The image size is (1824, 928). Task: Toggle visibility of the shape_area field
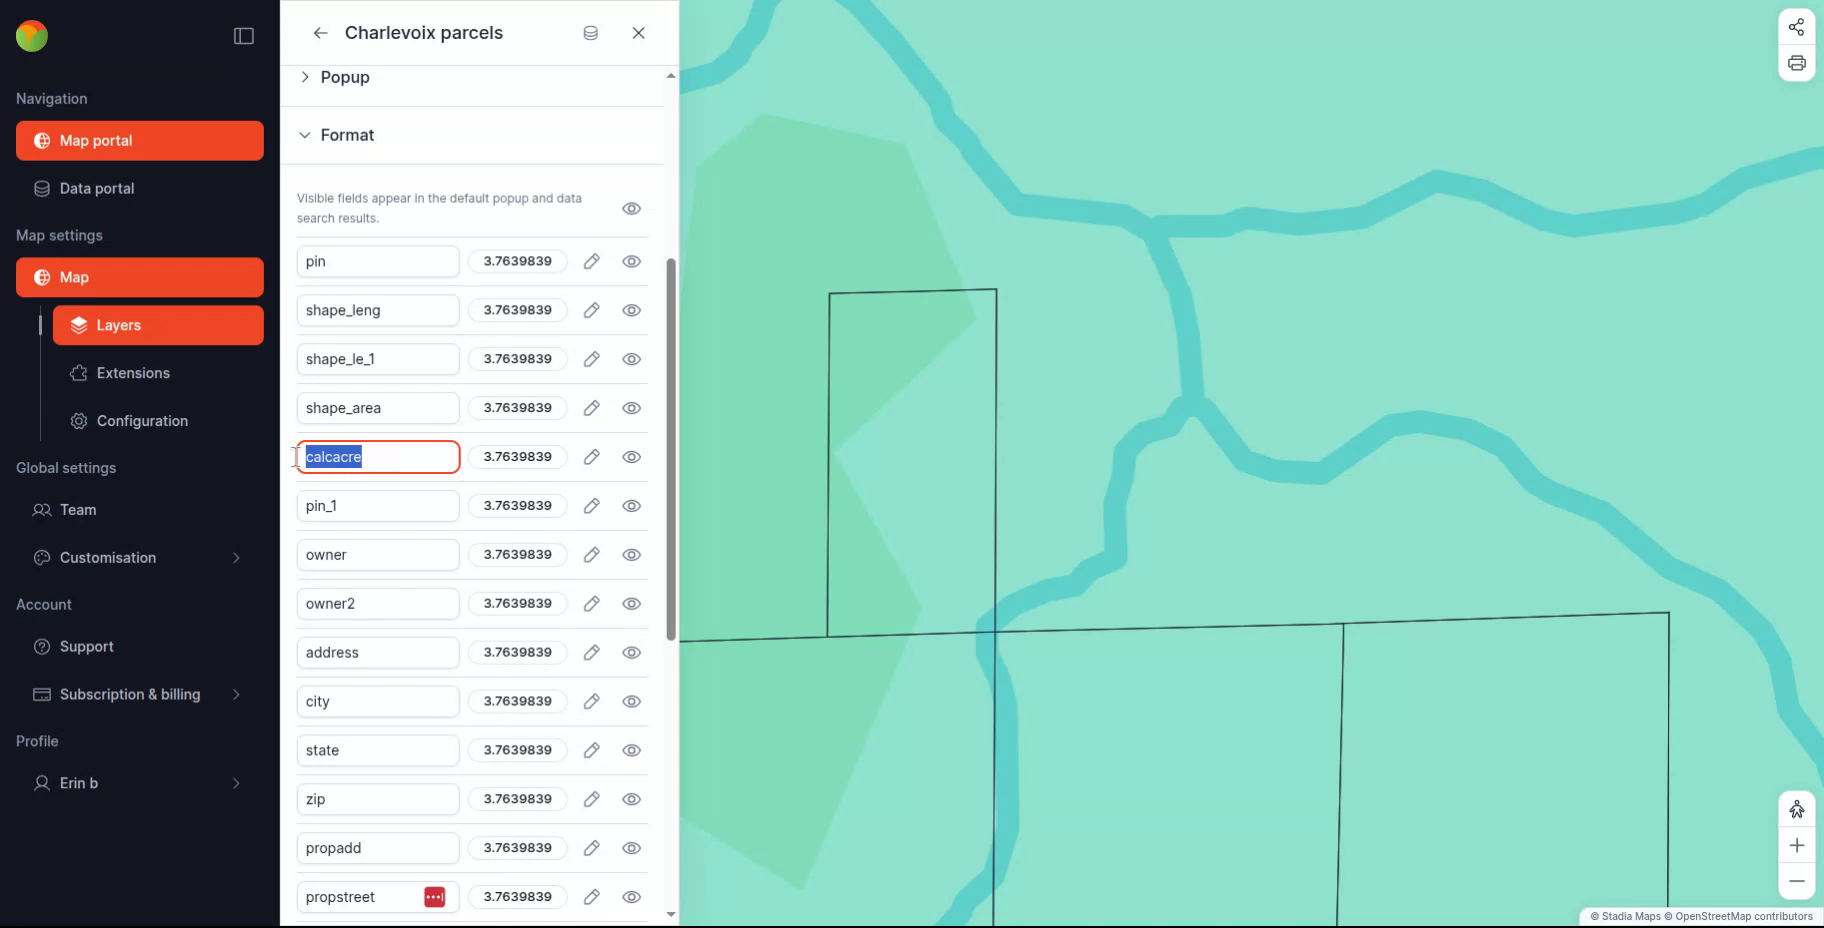point(632,408)
